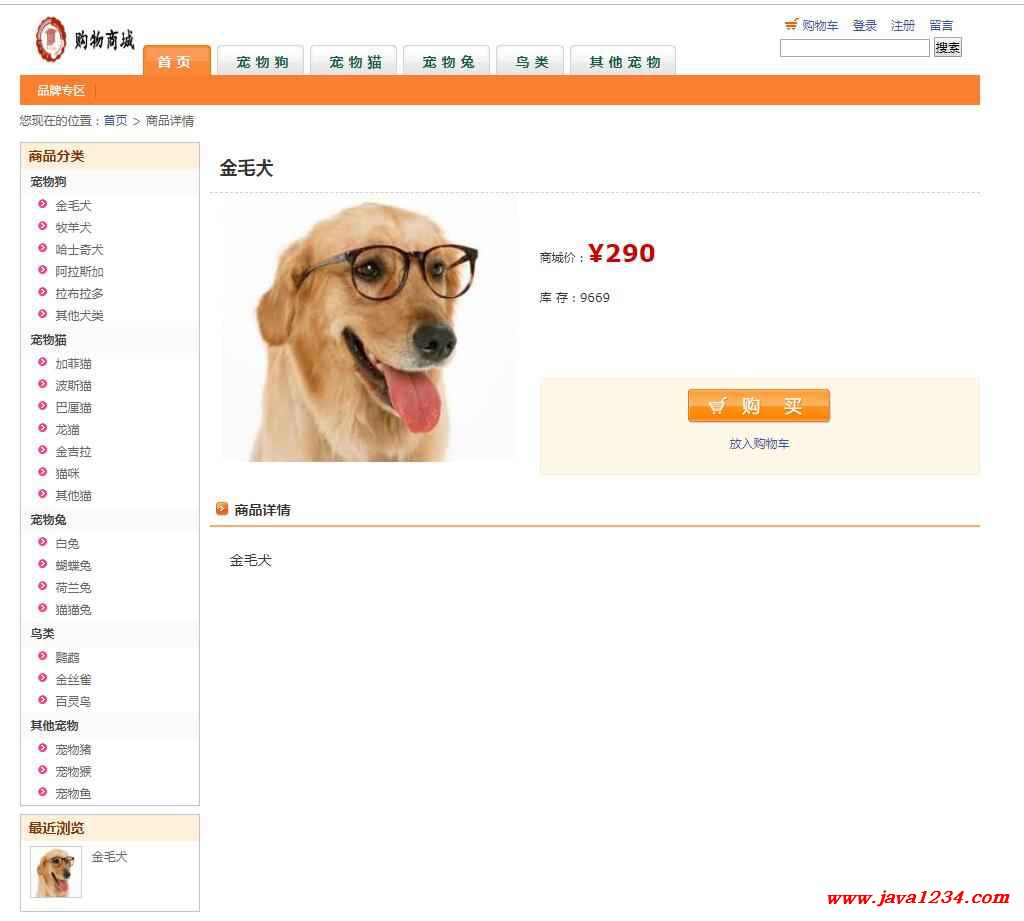This screenshot has width=1024, height=921.
Task: Click the bullet icon beside 金丝雀
Action: (x=42, y=678)
